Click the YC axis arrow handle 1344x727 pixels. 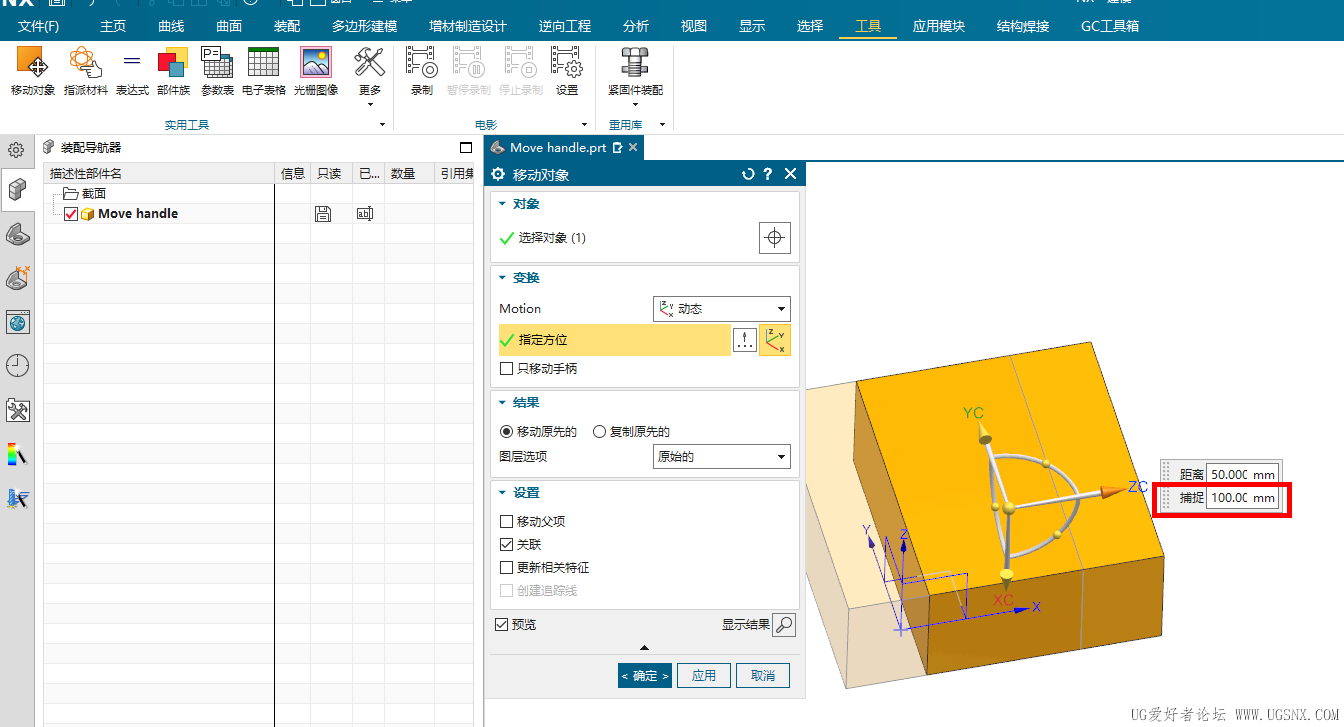pyautogui.click(x=984, y=433)
